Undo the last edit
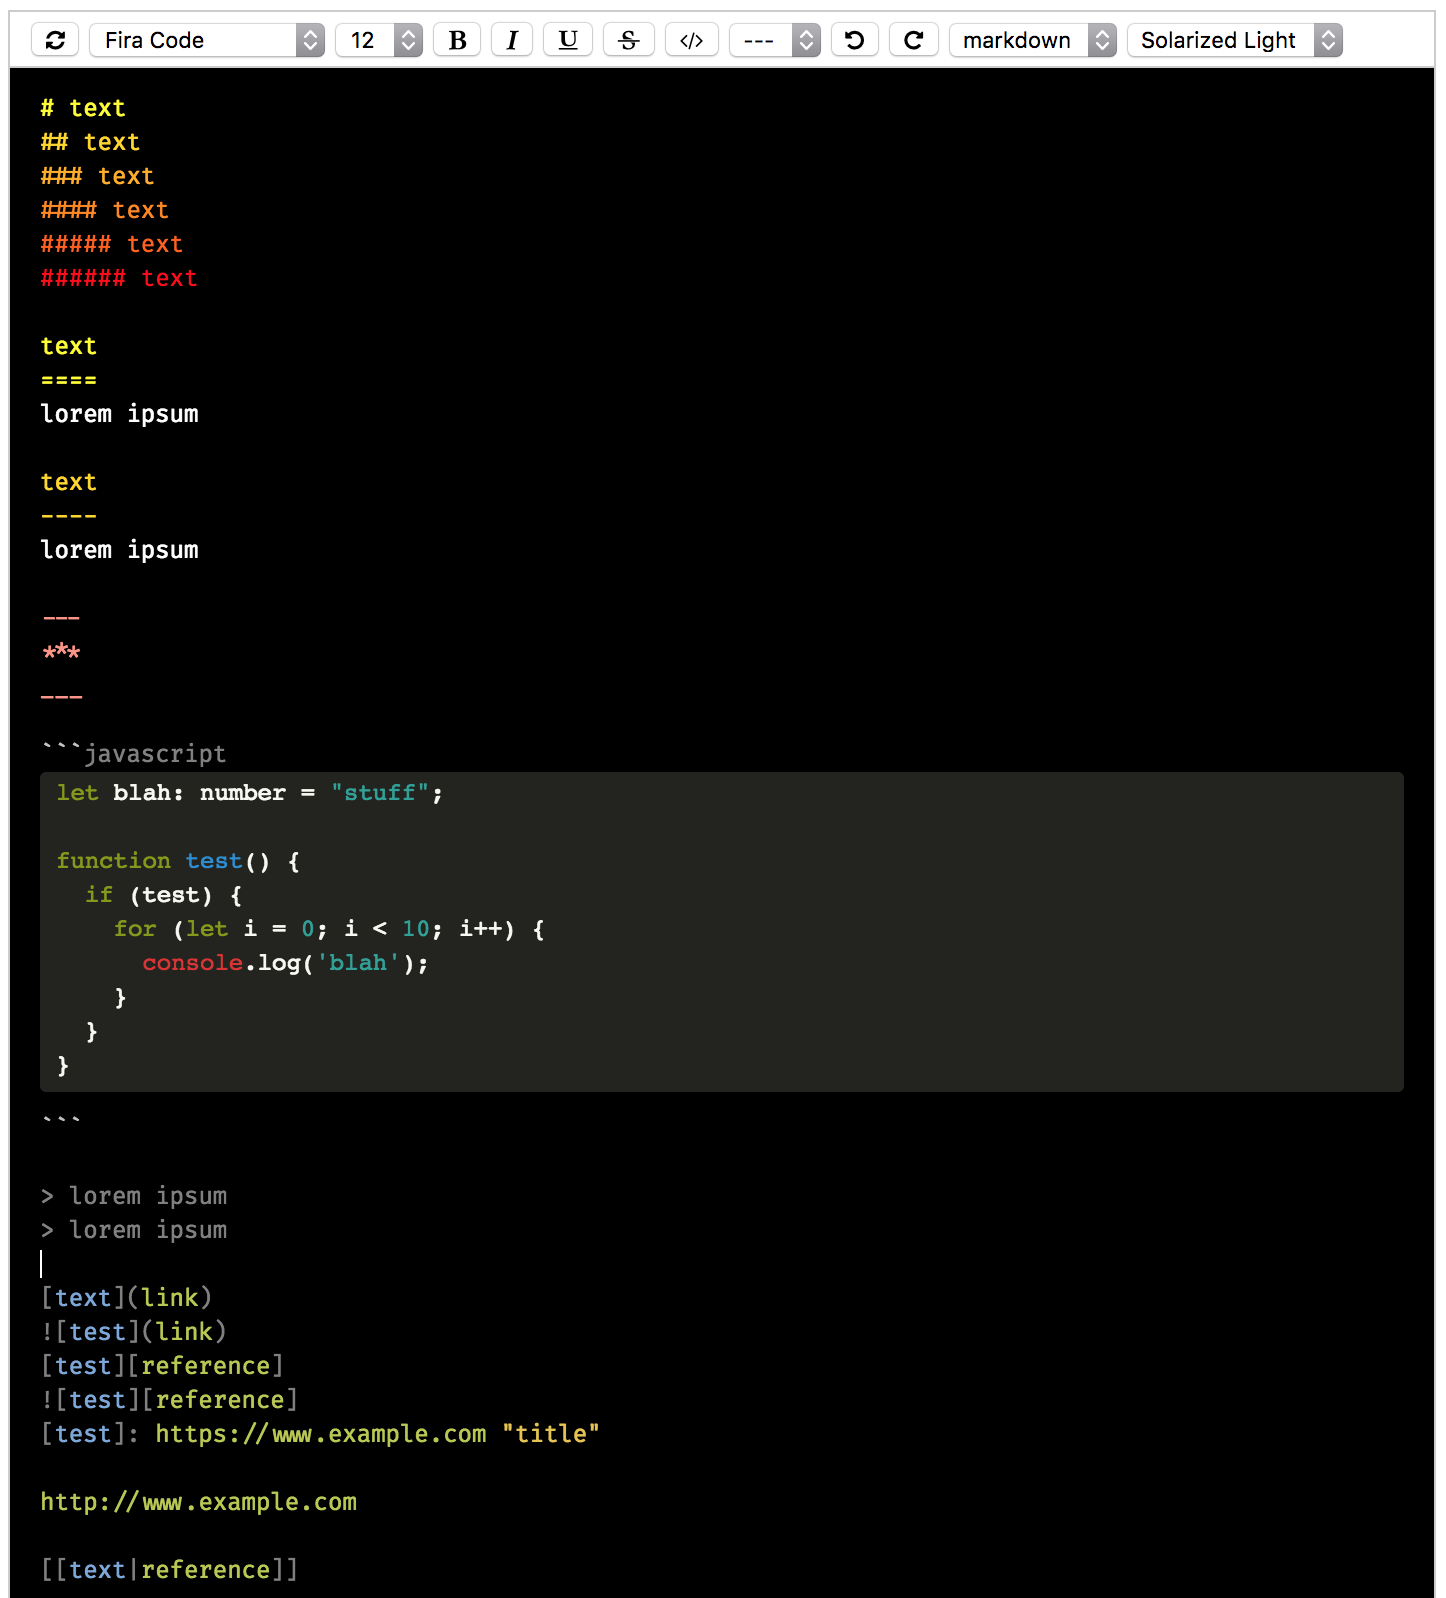 click(854, 40)
